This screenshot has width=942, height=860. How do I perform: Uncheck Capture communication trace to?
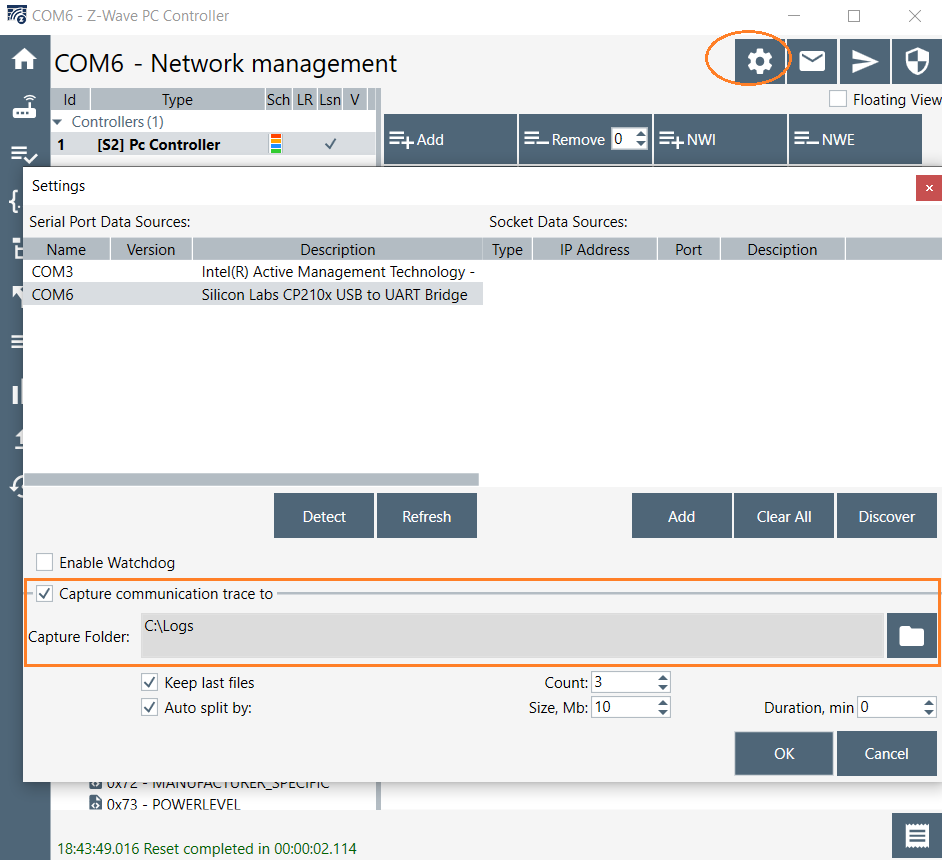pos(45,594)
